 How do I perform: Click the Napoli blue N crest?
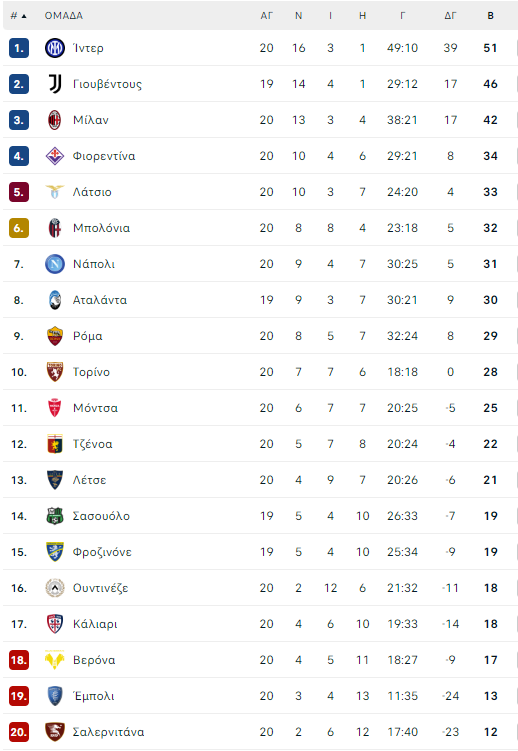click(x=55, y=264)
